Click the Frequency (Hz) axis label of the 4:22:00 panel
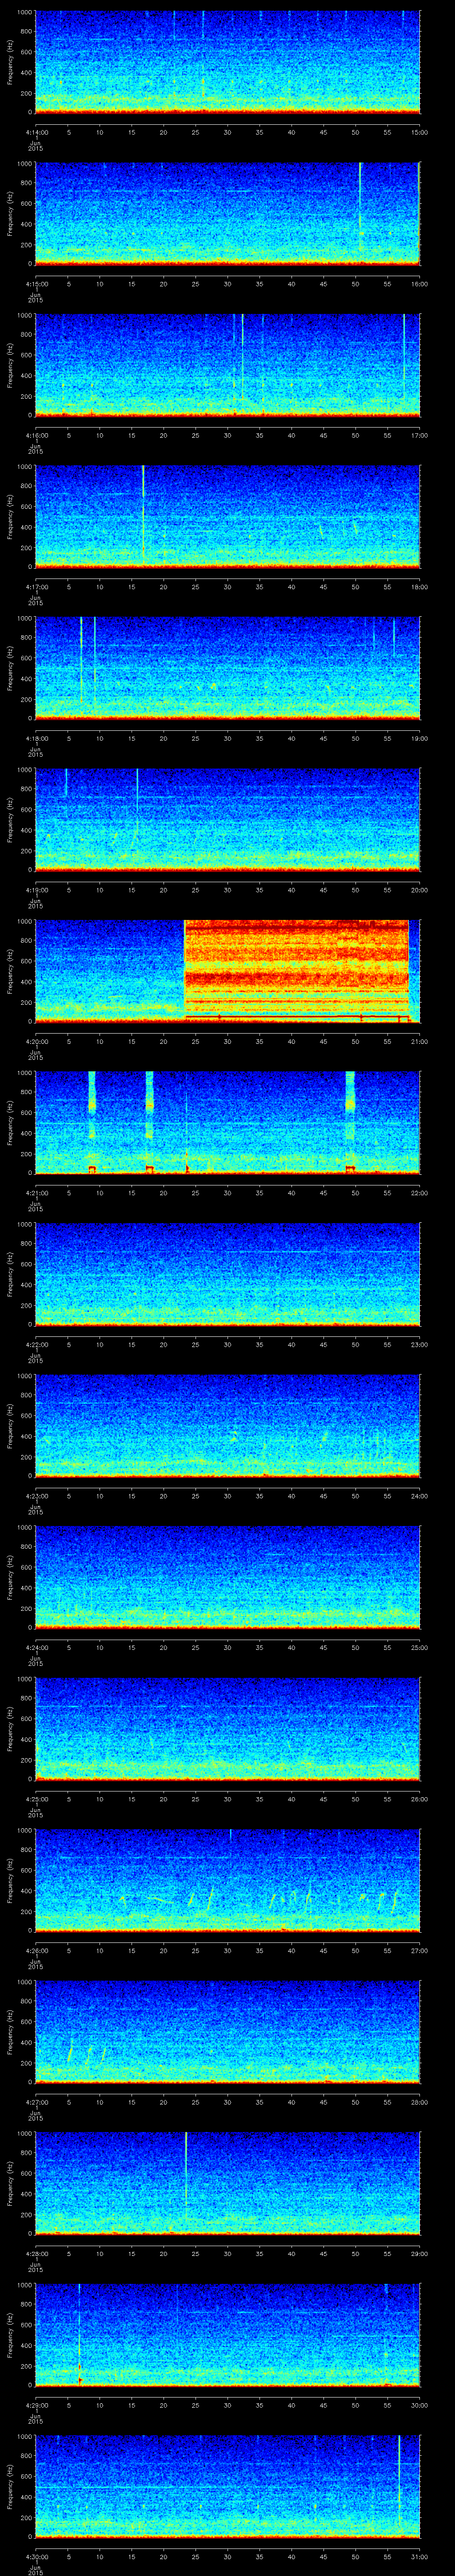455x2576 pixels. pos(11,1273)
